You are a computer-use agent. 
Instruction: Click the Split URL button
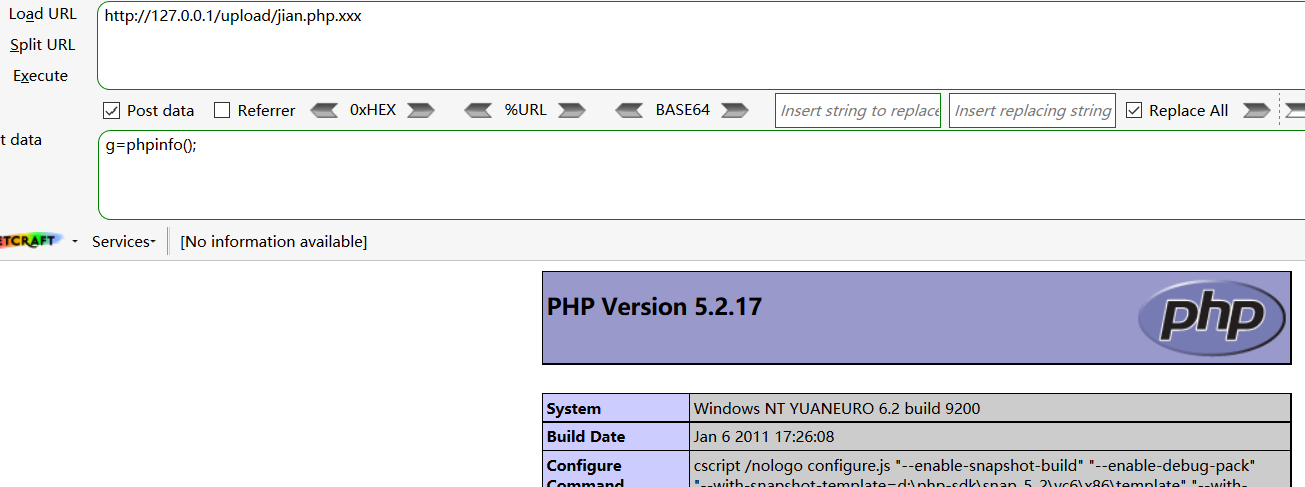[x=43, y=45]
